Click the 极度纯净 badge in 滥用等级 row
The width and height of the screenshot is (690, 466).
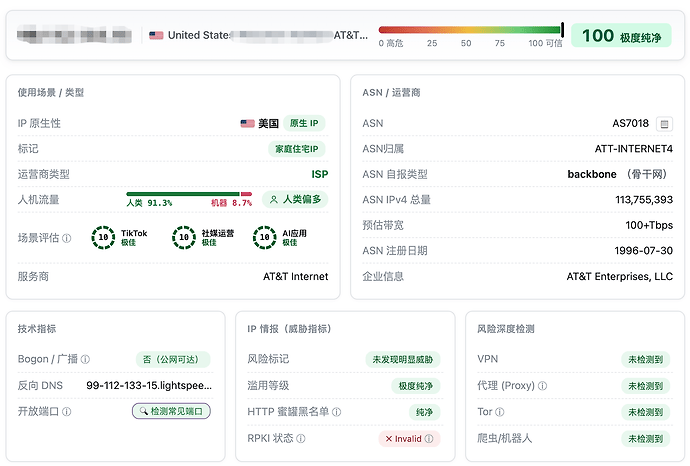[416, 386]
